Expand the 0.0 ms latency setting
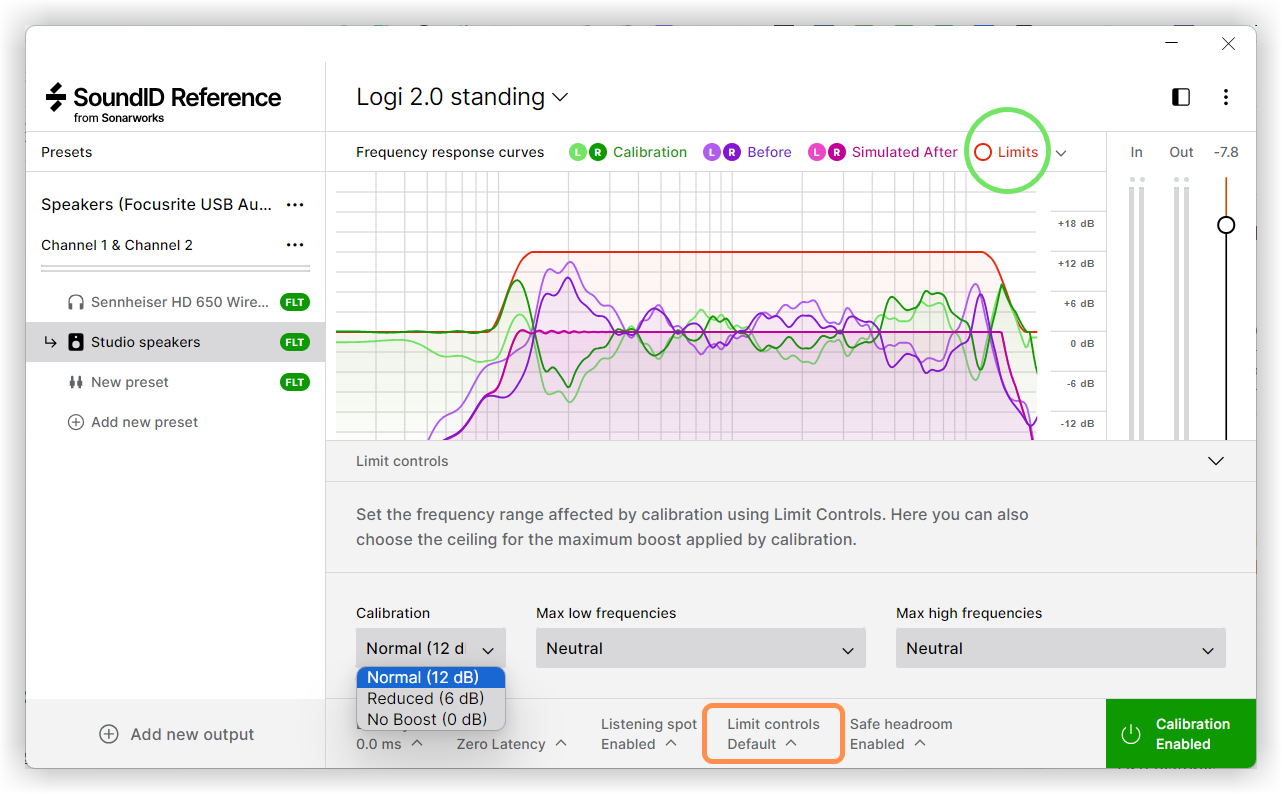The width and height of the screenshot is (1282, 794). [389, 744]
